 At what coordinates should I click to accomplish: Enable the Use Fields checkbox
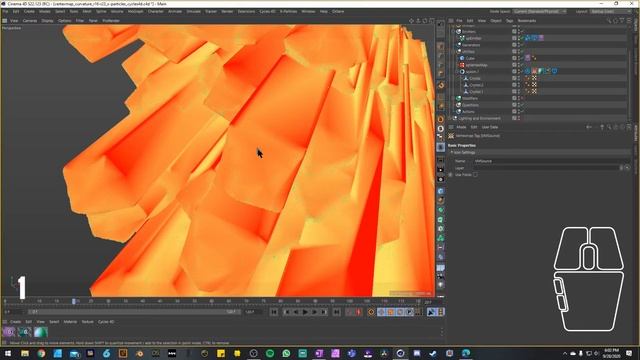476,175
